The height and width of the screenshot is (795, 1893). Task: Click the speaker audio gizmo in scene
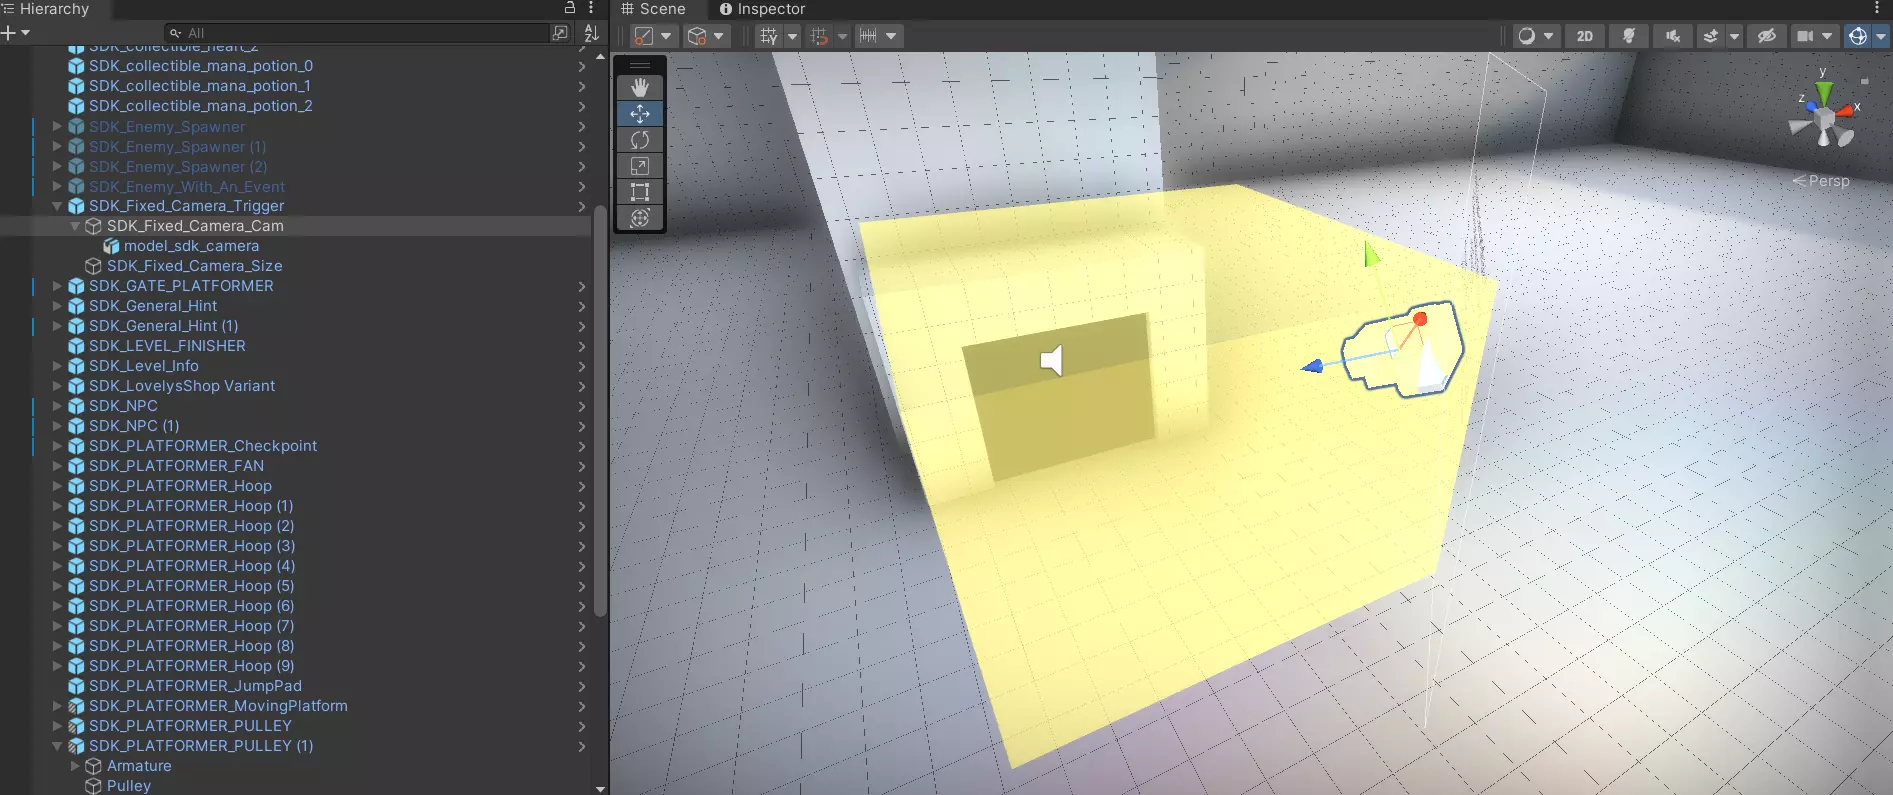tap(1051, 360)
